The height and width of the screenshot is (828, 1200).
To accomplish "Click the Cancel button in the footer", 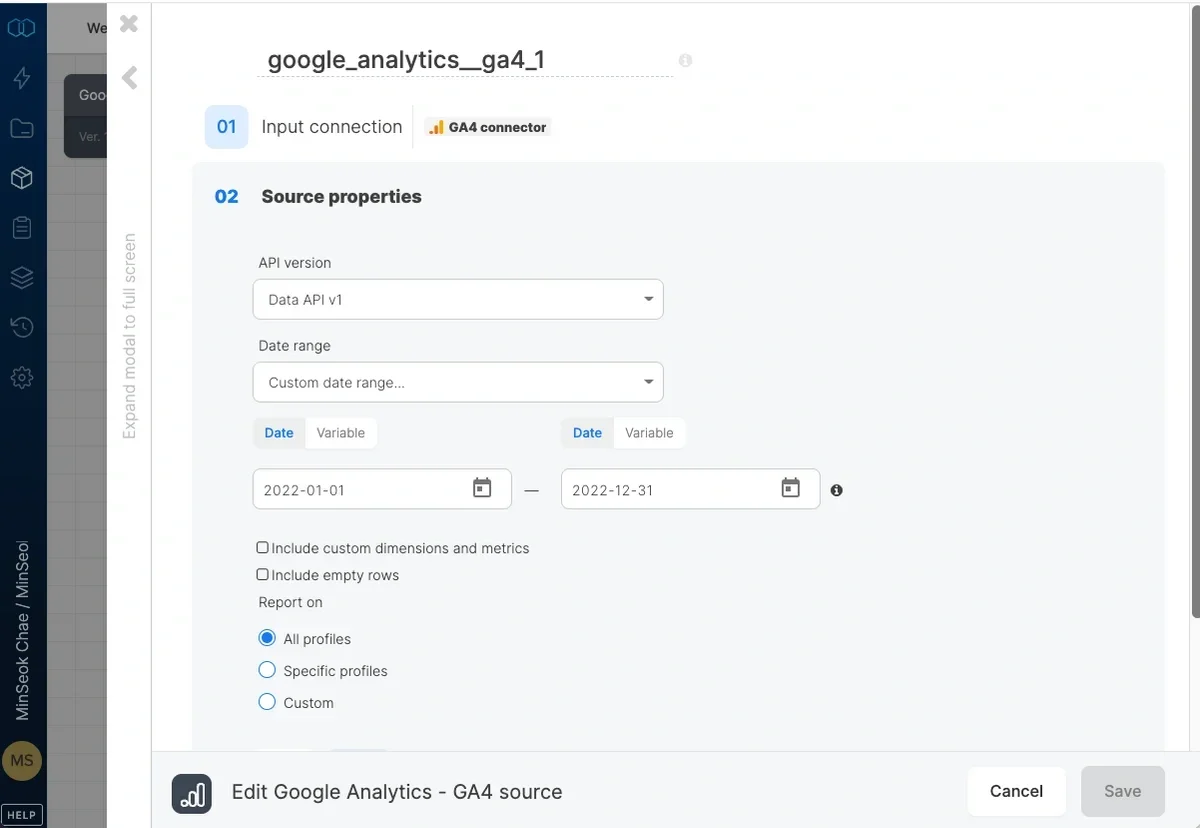I will tap(1016, 791).
